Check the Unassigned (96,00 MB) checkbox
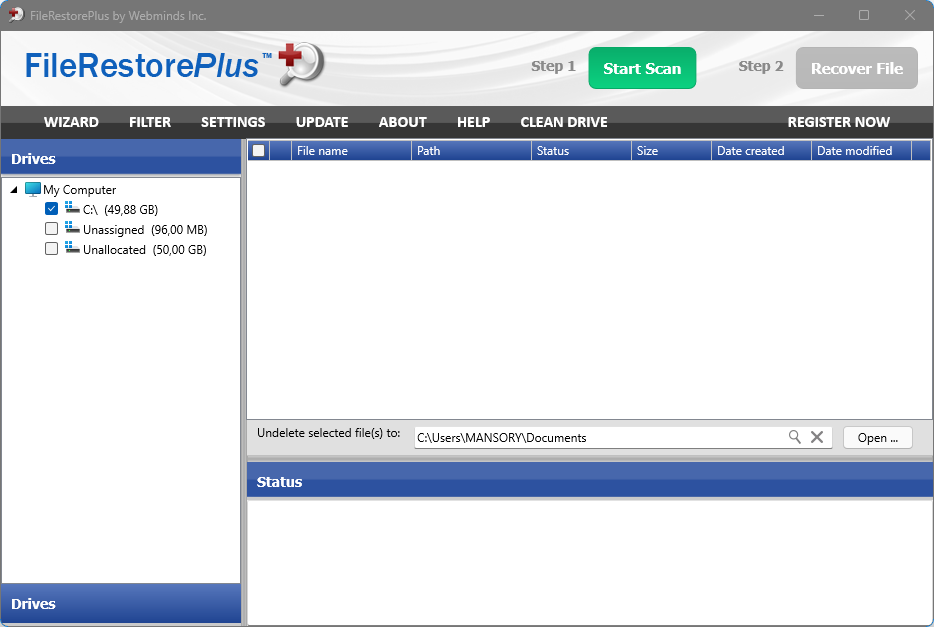This screenshot has width=934, height=627. pos(51,229)
